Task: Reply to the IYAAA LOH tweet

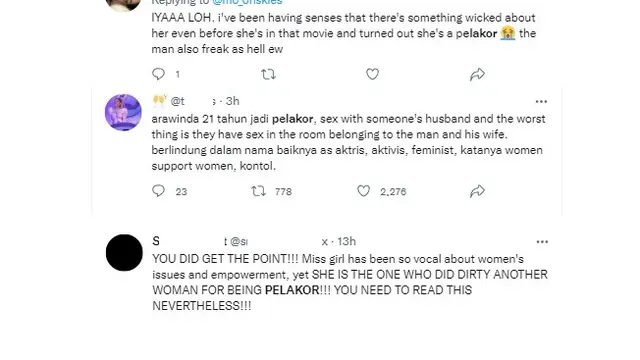Action: point(158,74)
